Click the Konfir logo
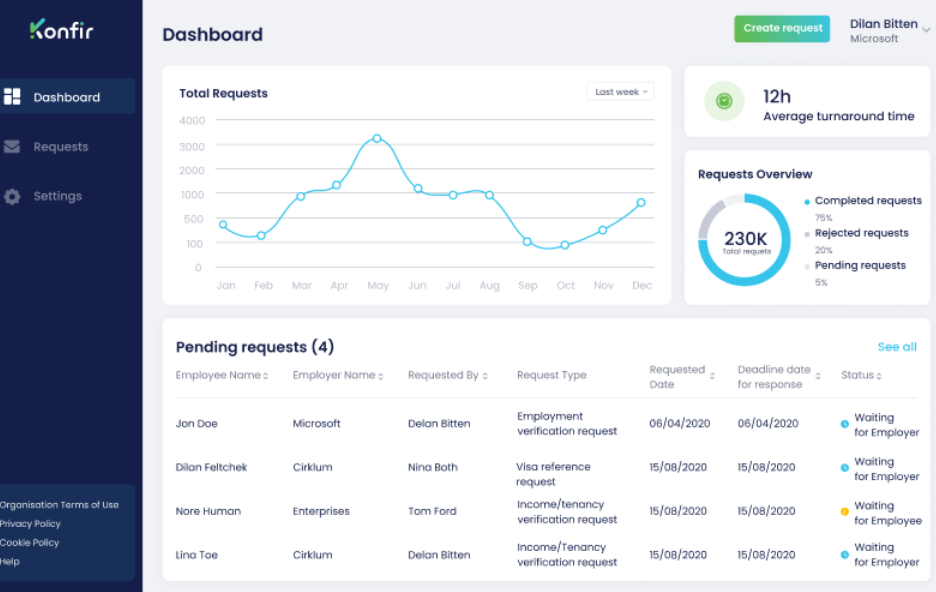The width and height of the screenshot is (936, 592). (61, 30)
